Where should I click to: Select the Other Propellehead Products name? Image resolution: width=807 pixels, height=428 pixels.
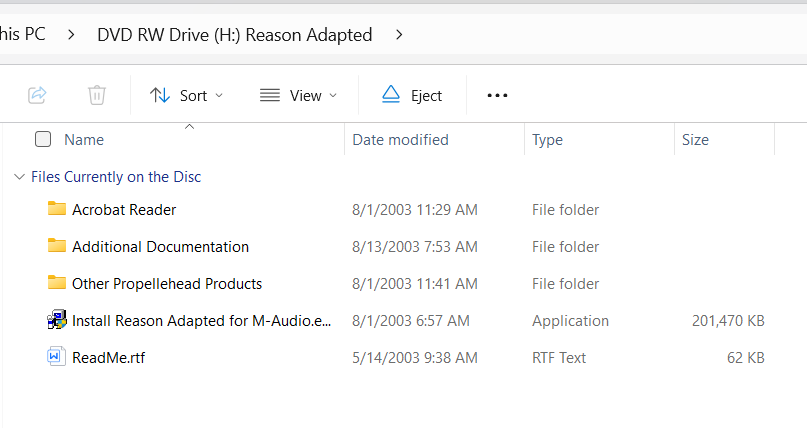tap(167, 284)
